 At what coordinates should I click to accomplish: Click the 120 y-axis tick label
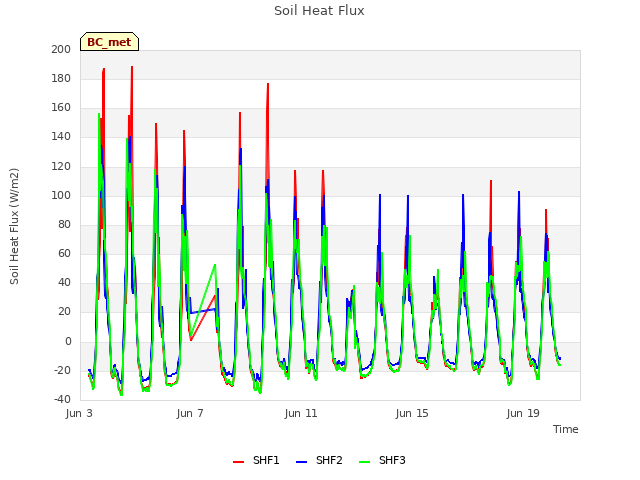61,167
